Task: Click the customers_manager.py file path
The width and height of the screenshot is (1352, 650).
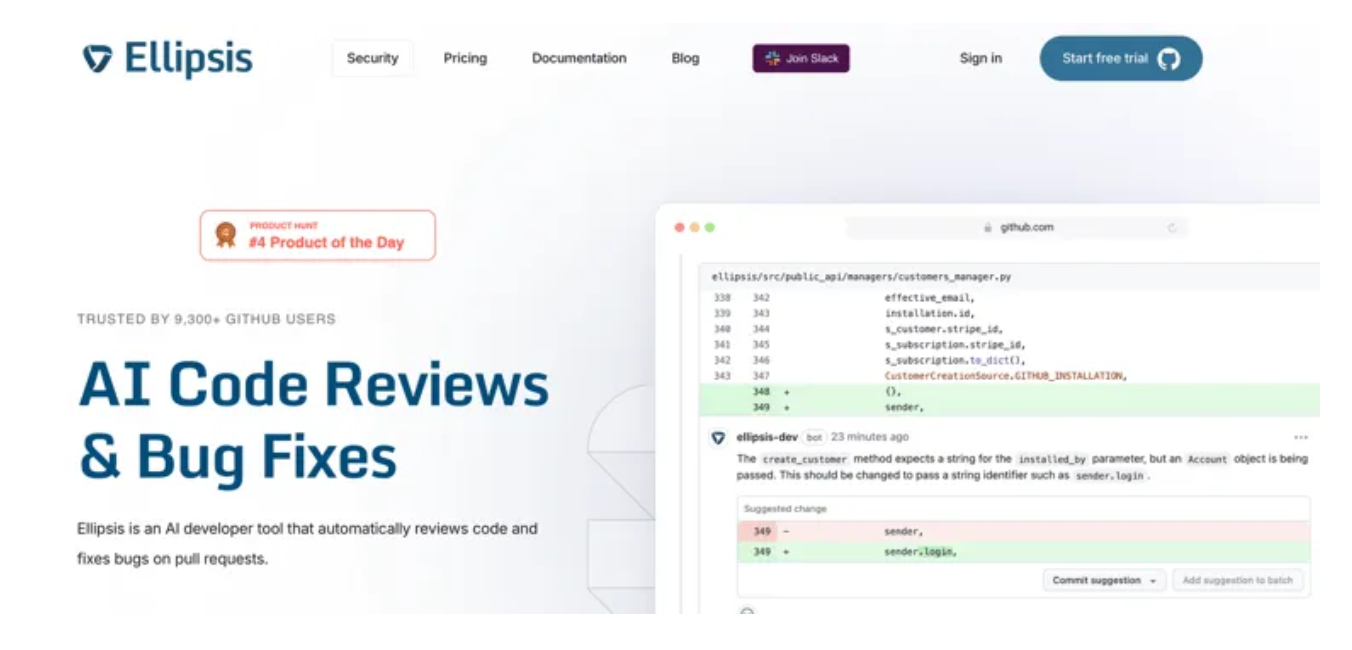Action: [x=861, y=276]
